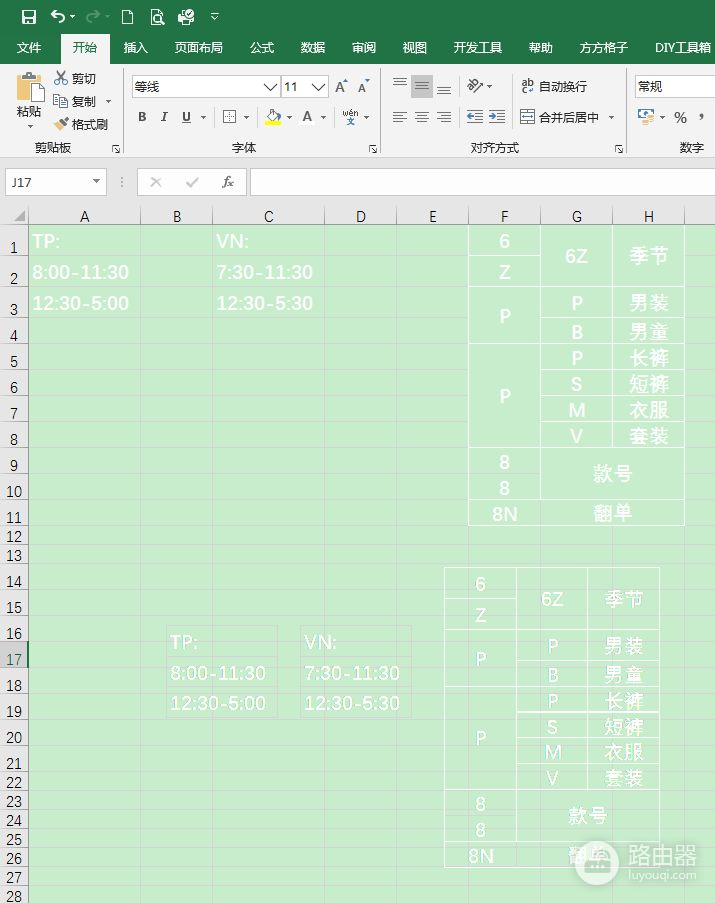Click the percent style icon
This screenshot has height=903, width=715.
pyautogui.click(x=680, y=117)
